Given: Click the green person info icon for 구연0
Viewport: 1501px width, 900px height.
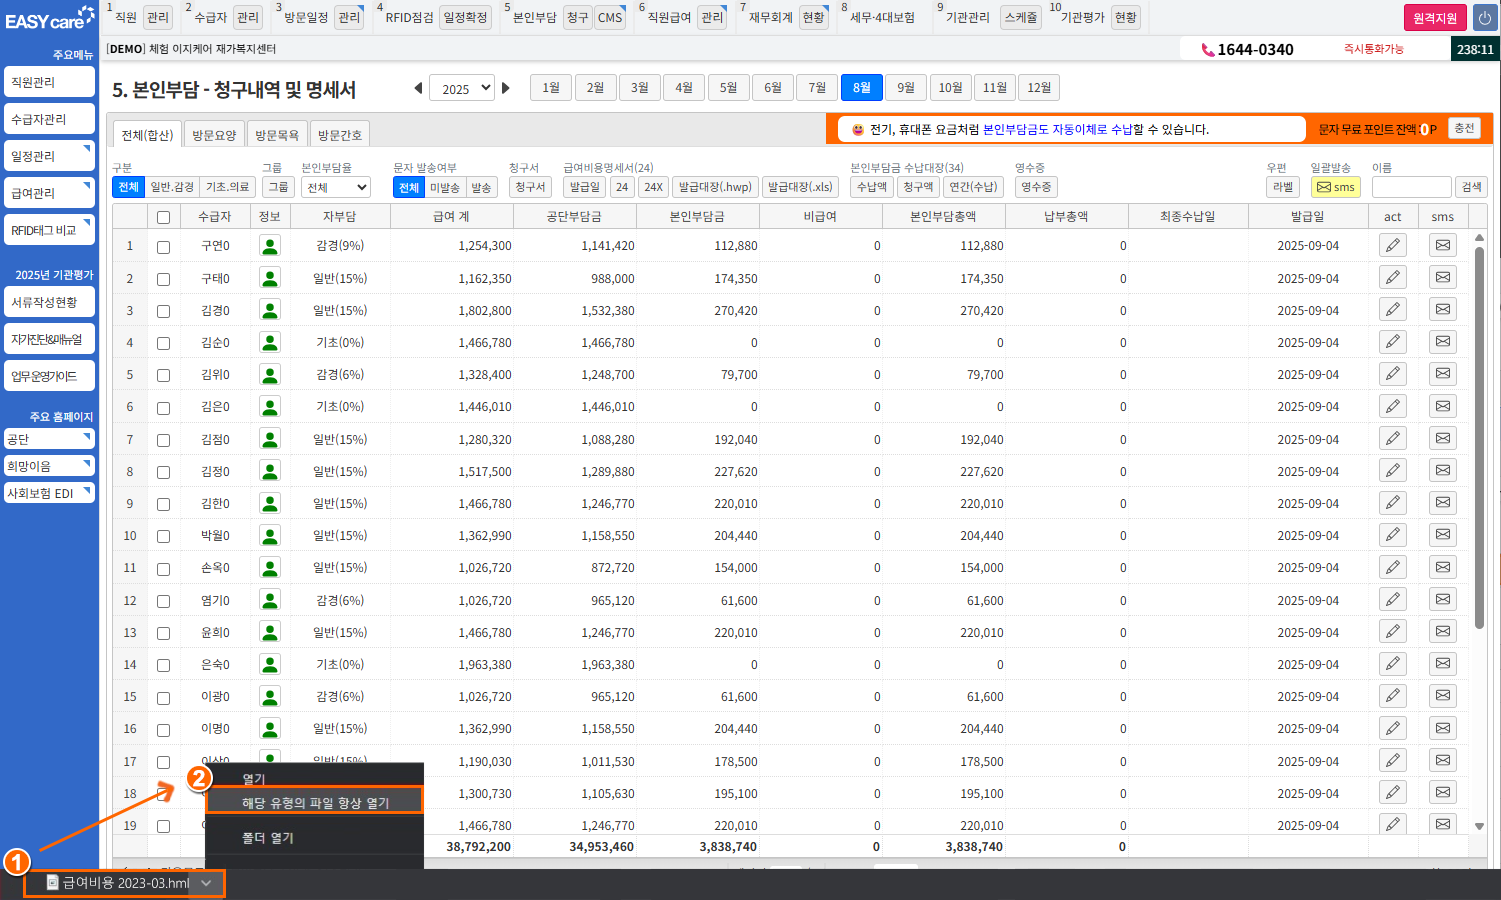Looking at the screenshot, I should (x=269, y=246).
